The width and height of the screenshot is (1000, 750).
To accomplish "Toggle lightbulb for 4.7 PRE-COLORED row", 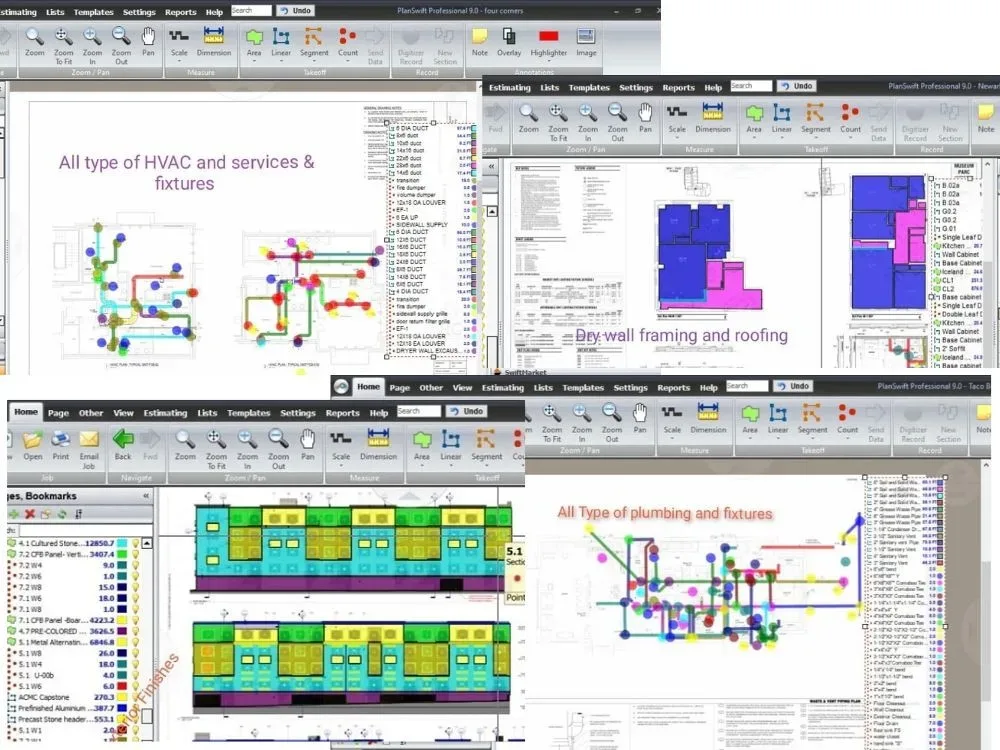I will pyautogui.click(x=135, y=631).
